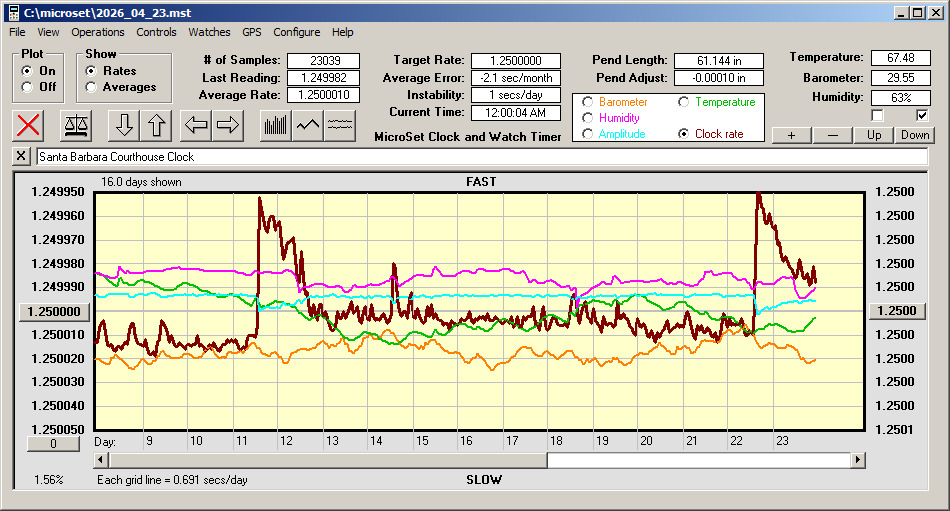
Task: Click the Down button
Action: point(914,135)
